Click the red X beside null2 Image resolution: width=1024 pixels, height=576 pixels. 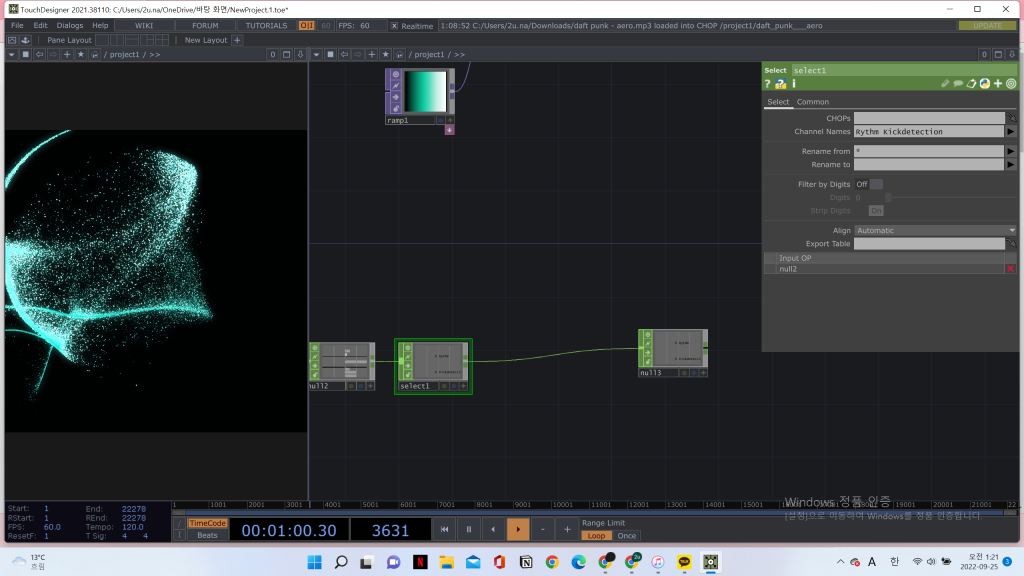coord(1010,270)
